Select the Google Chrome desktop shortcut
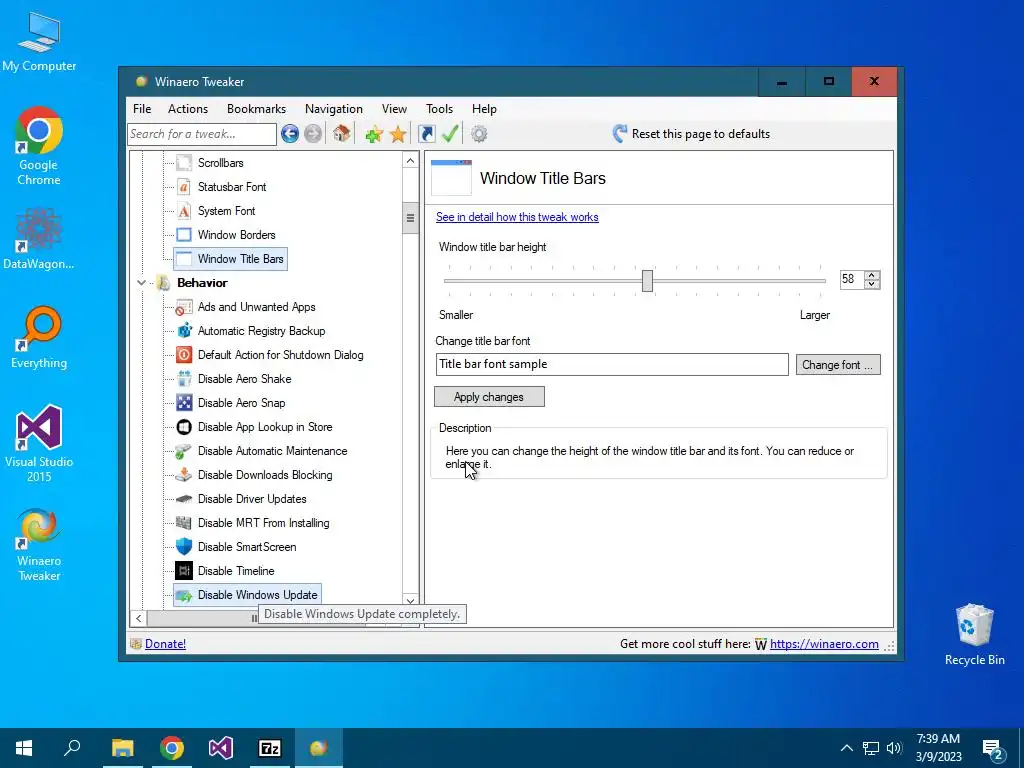 [x=39, y=146]
